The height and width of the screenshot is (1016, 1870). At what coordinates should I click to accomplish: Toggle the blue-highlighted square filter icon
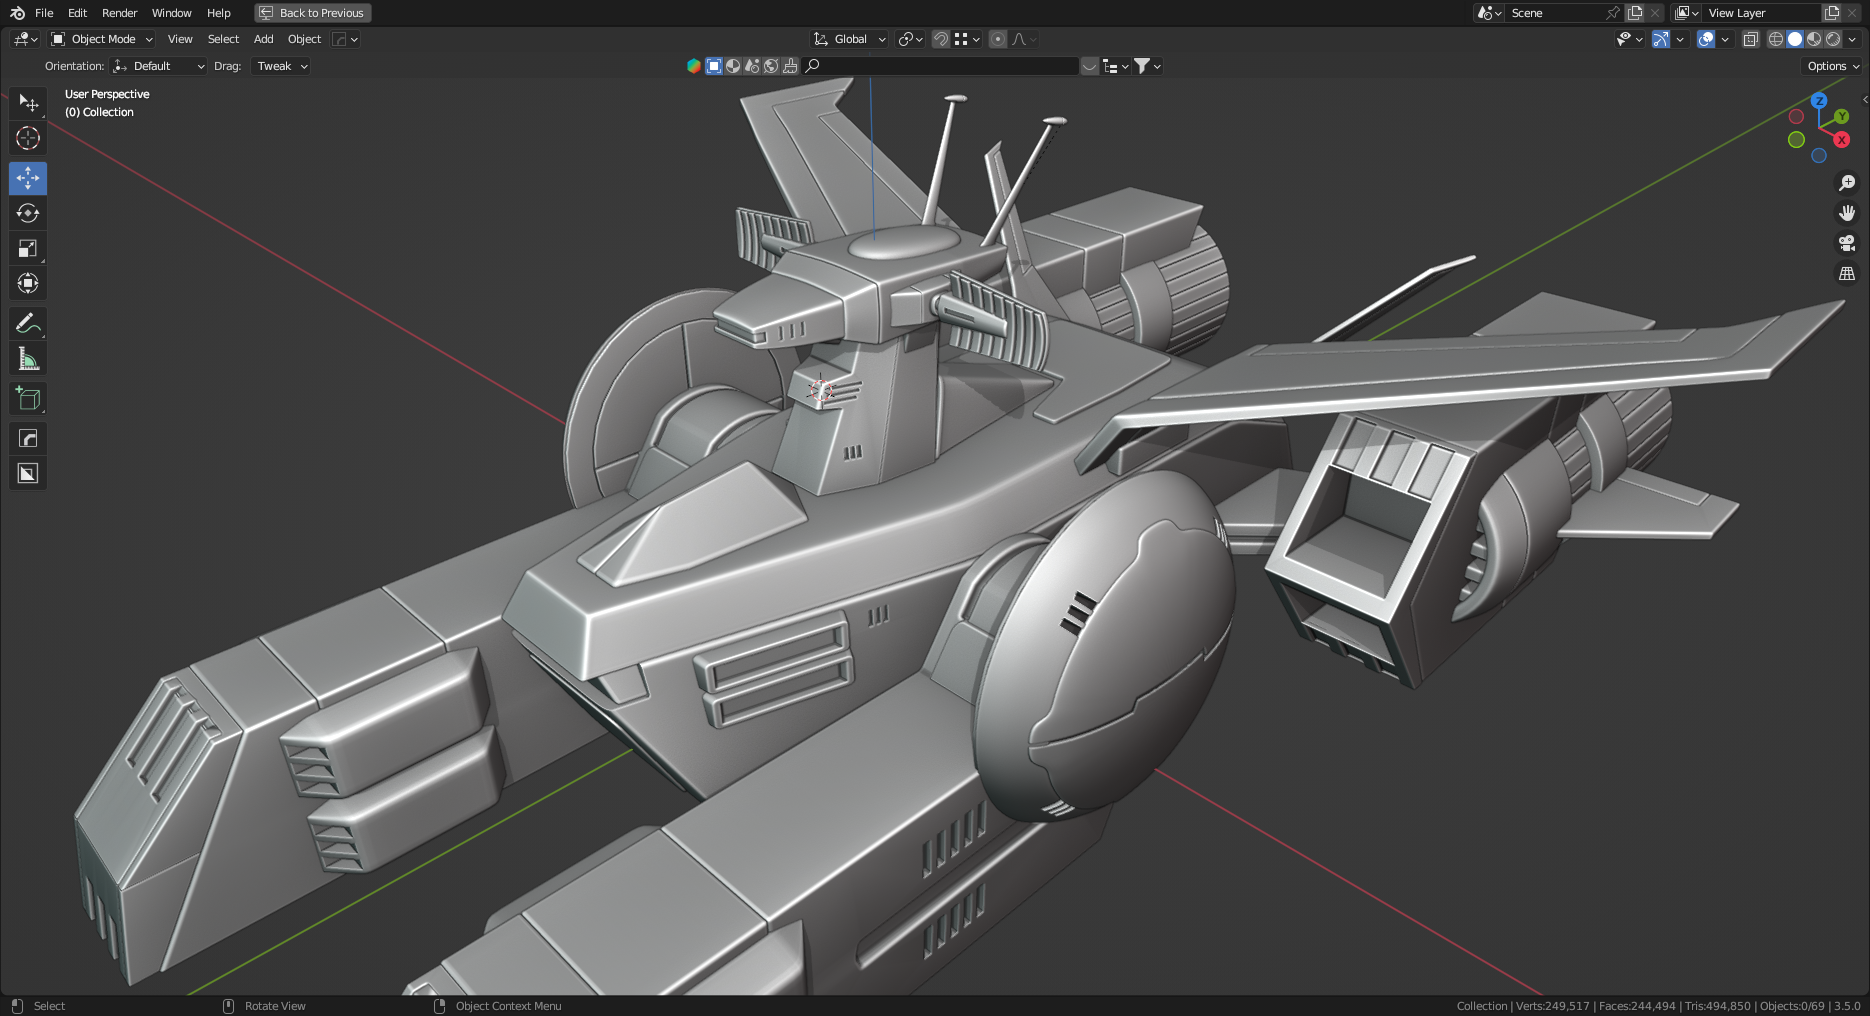[714, 66]
